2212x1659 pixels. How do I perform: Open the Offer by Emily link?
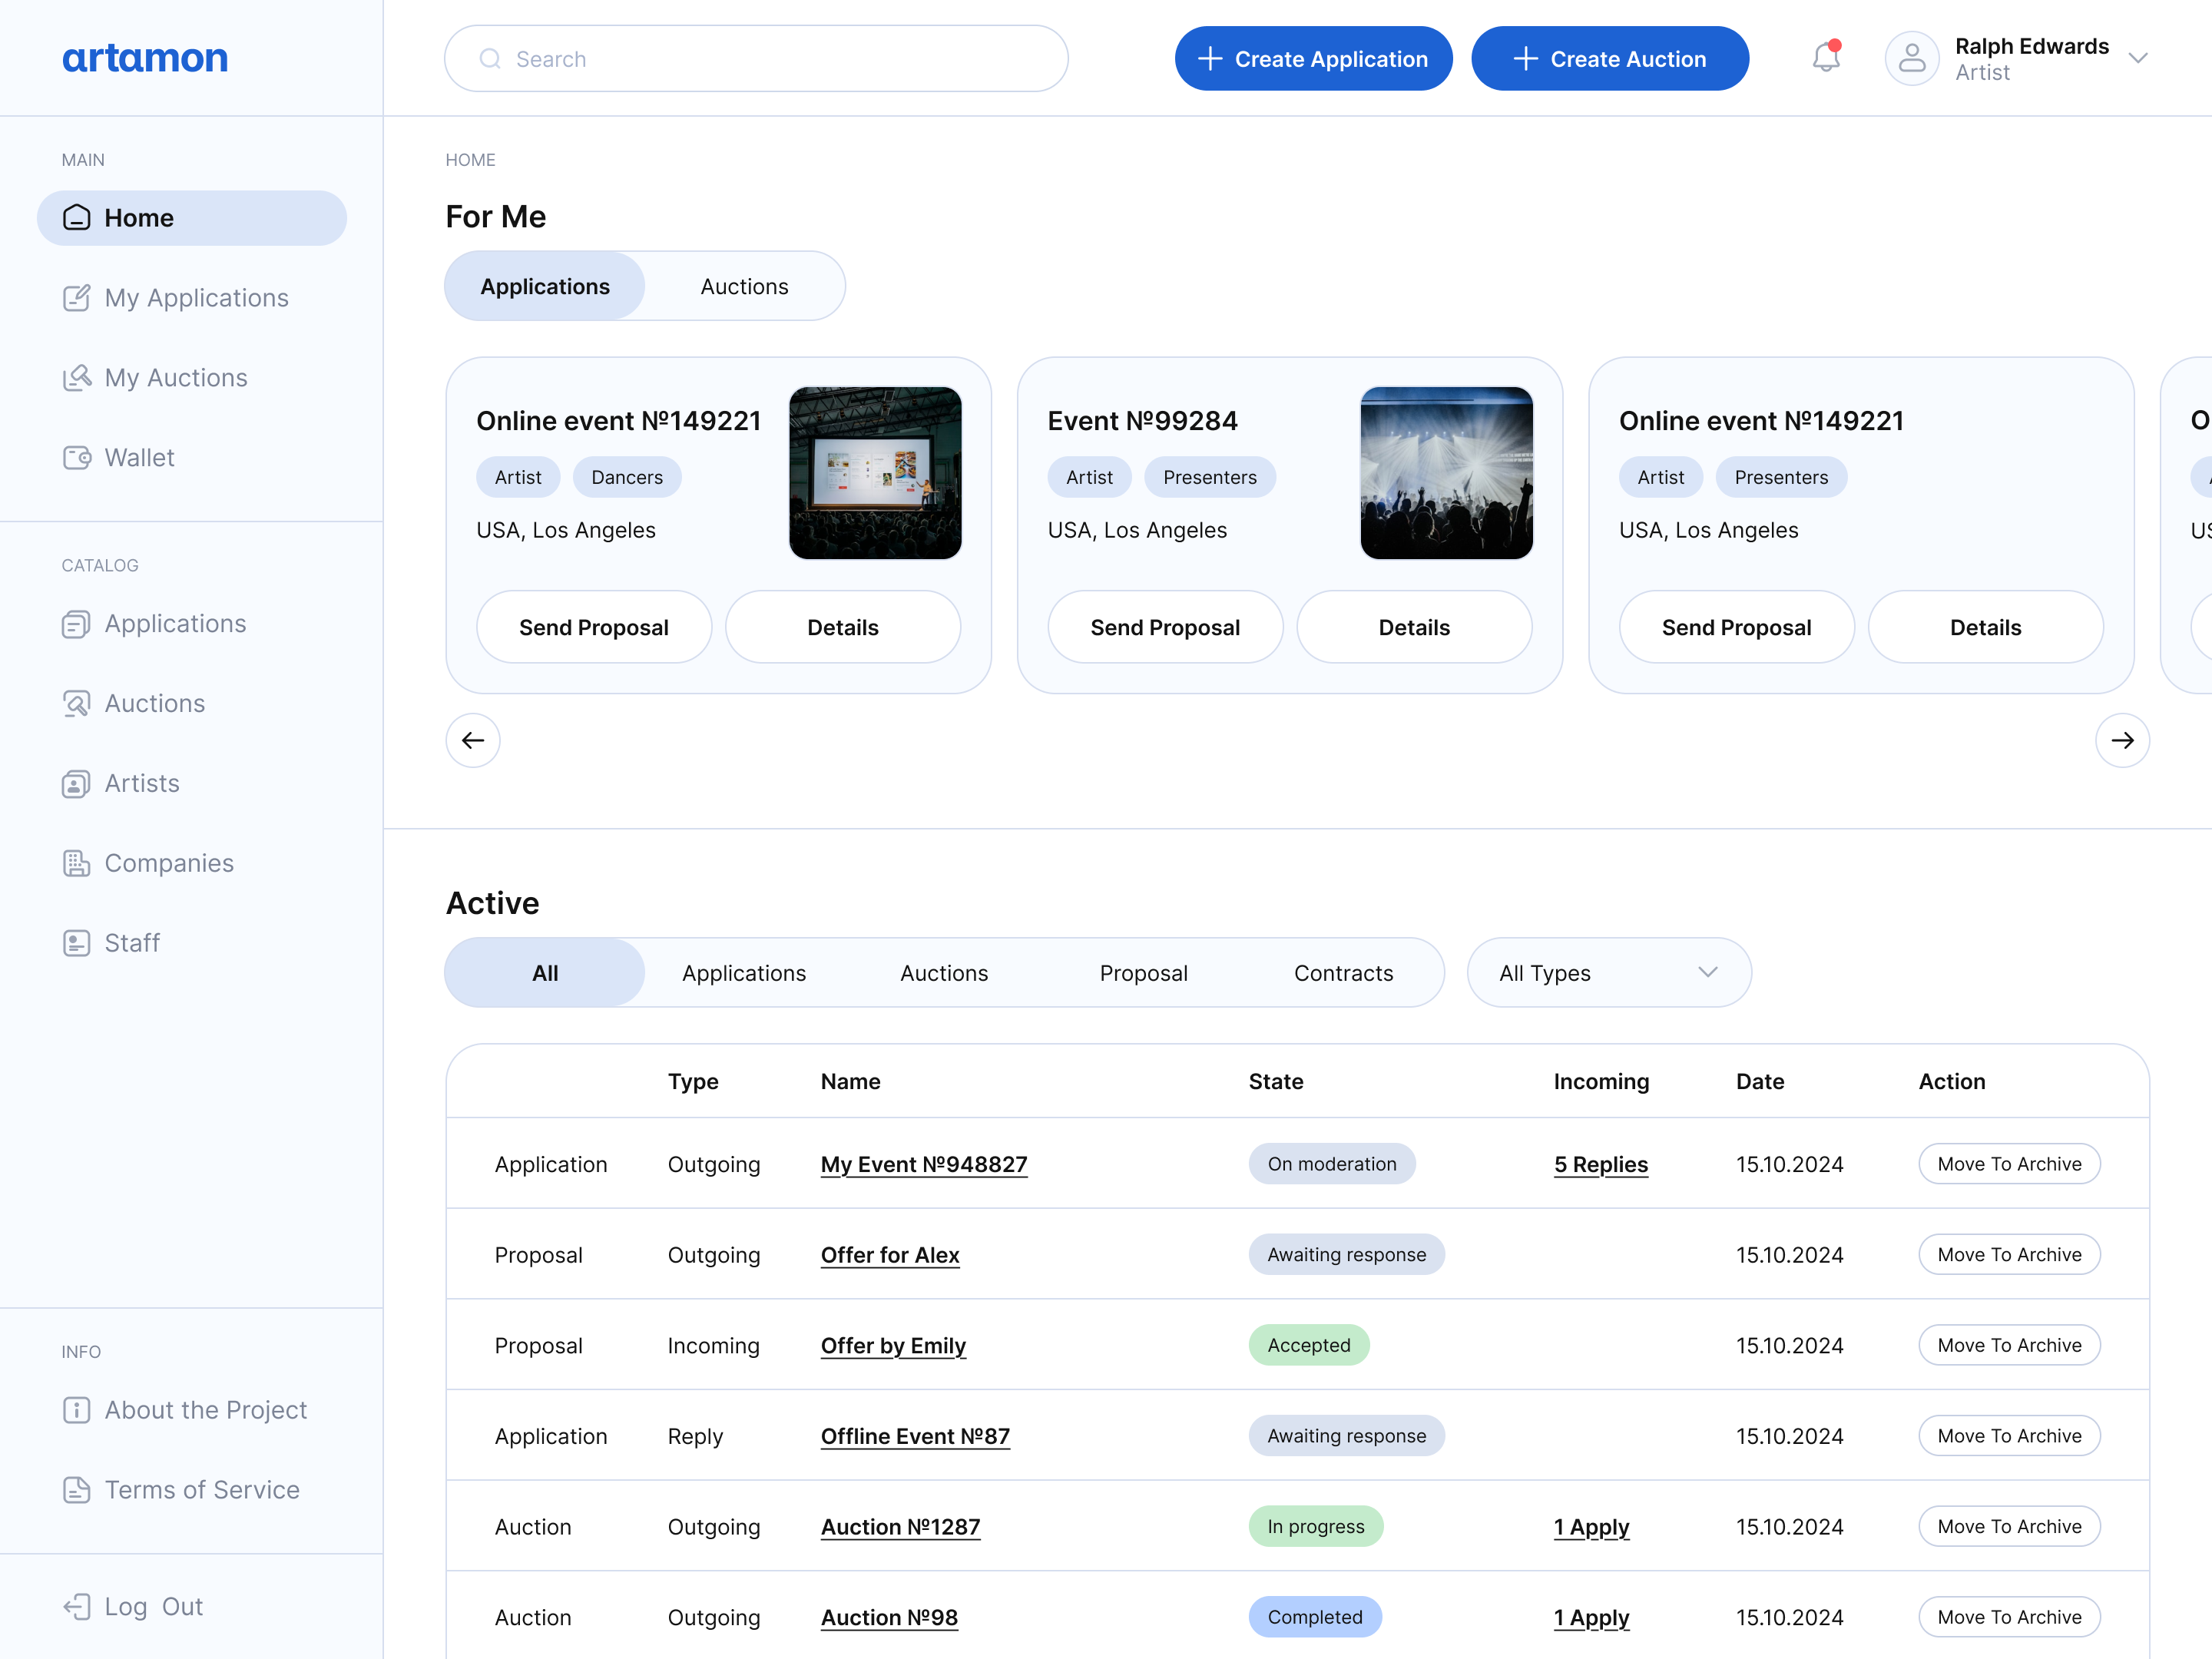point(893,1345)
